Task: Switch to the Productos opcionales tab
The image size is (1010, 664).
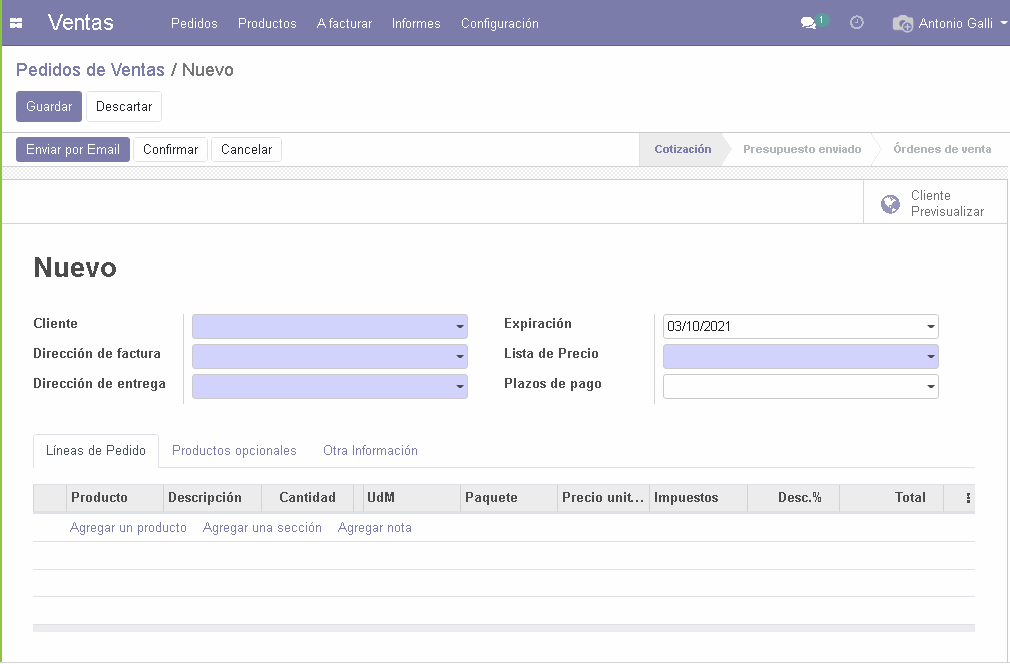Action: 234,451
